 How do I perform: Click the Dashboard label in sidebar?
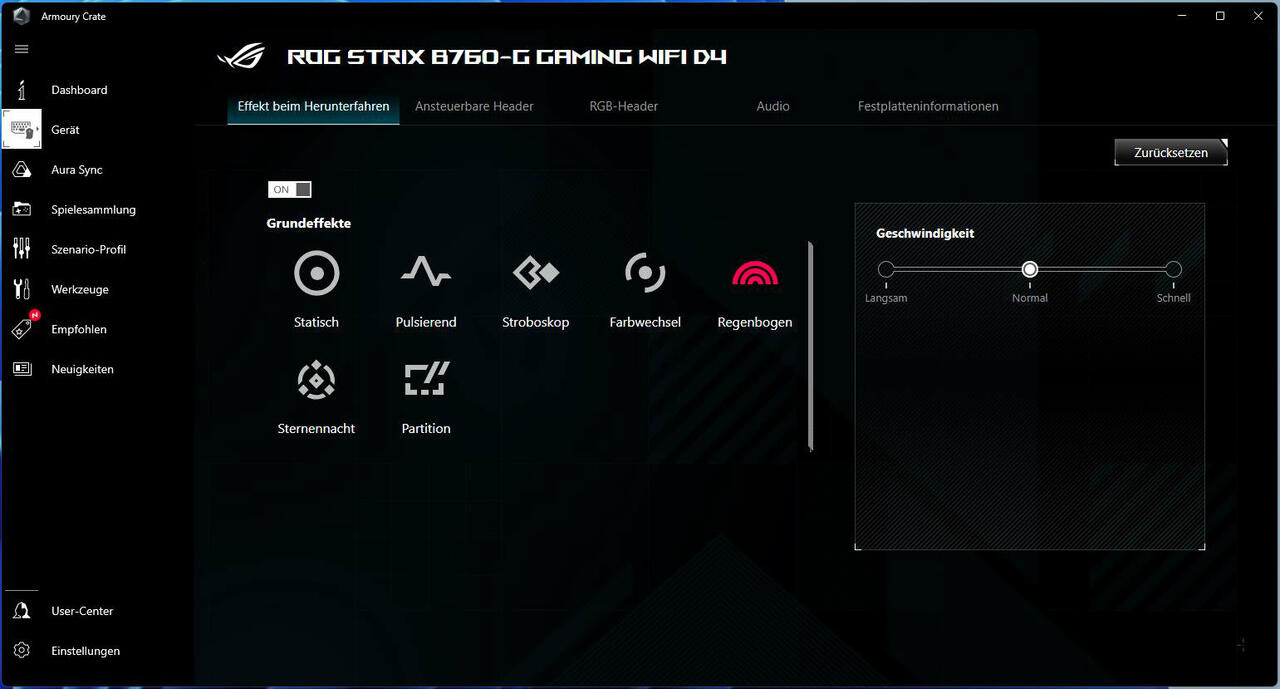click(x=79, y=90)
